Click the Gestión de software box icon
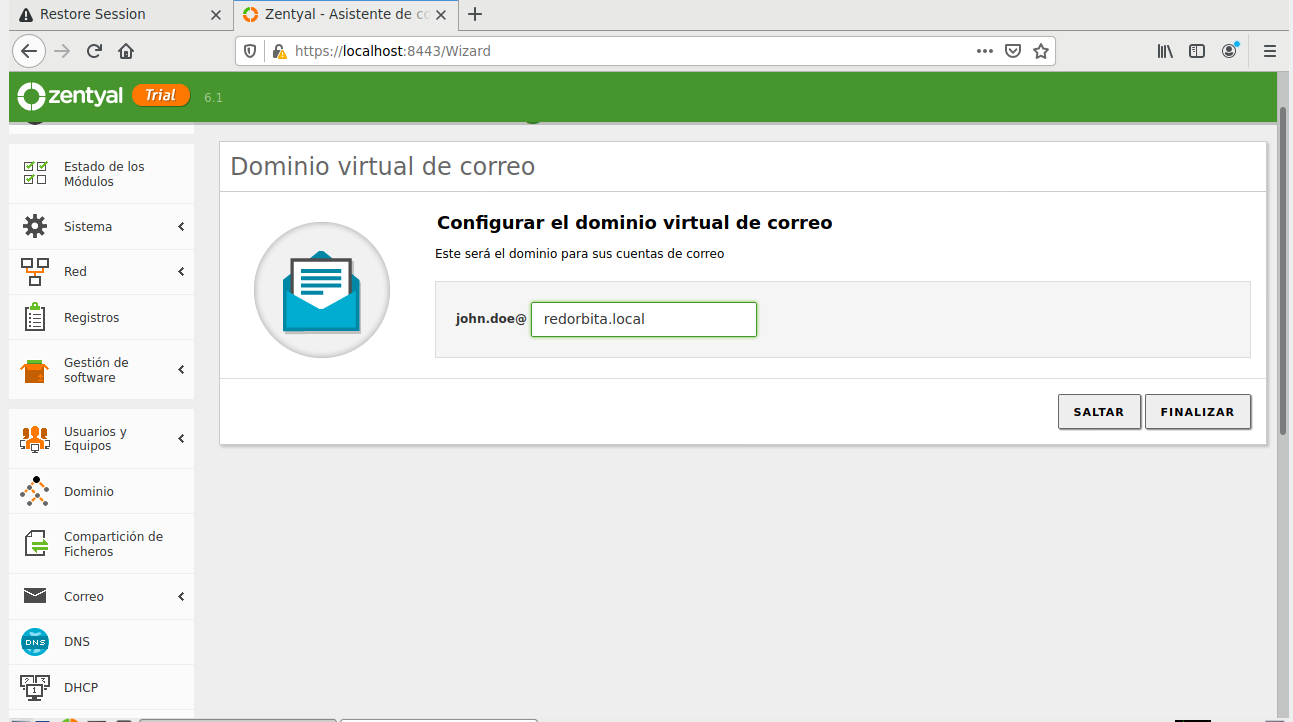This screenshot has height=722, width=1293. [35, 370]
